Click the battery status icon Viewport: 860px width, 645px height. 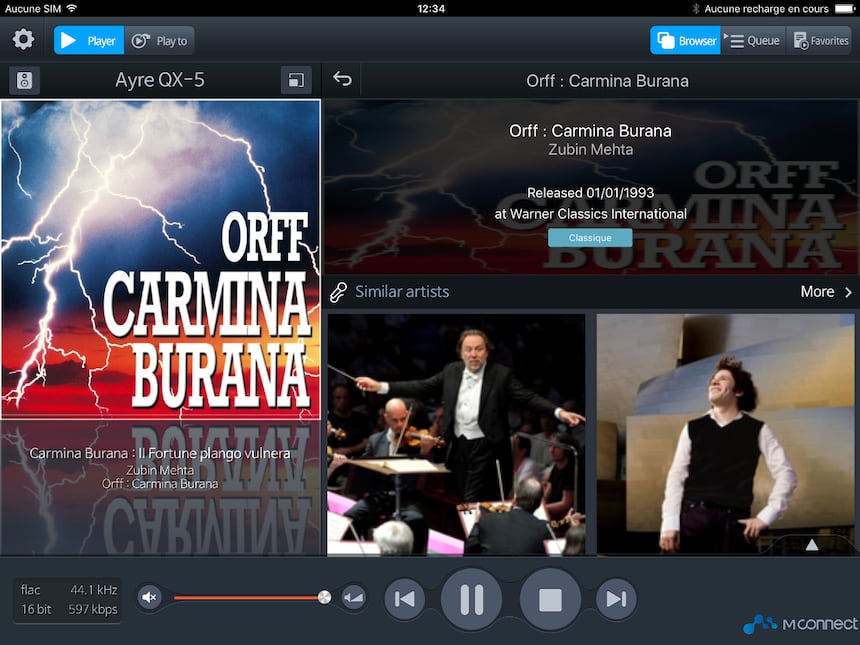[x=845, y=8]
